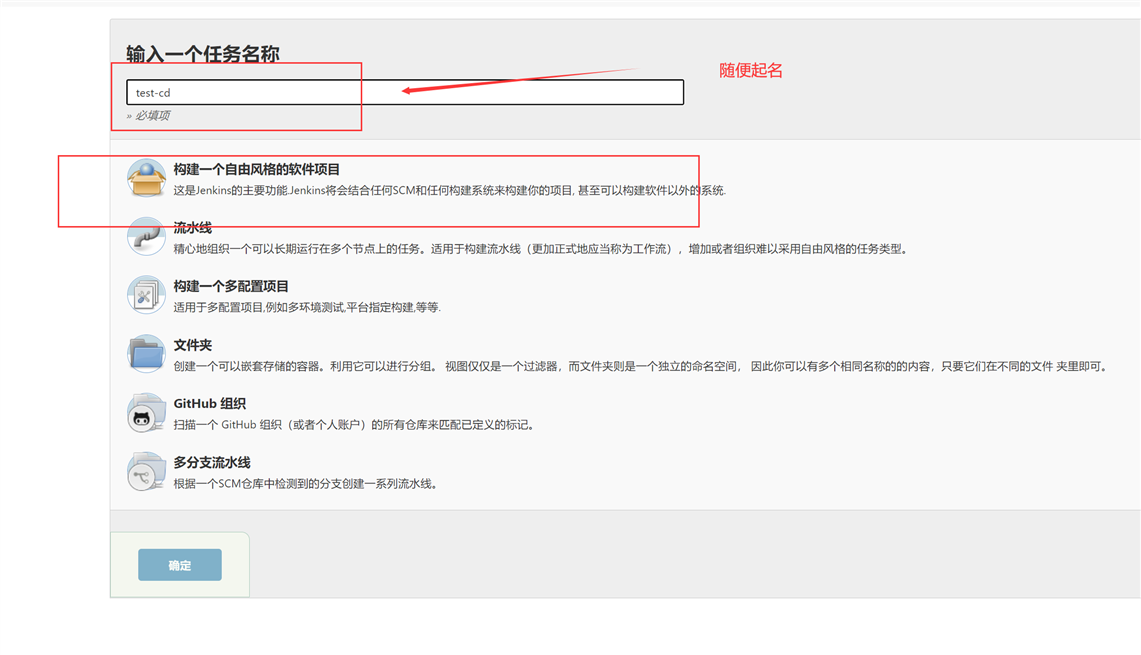Choose the GitHub 组织 title

(210, 403)
